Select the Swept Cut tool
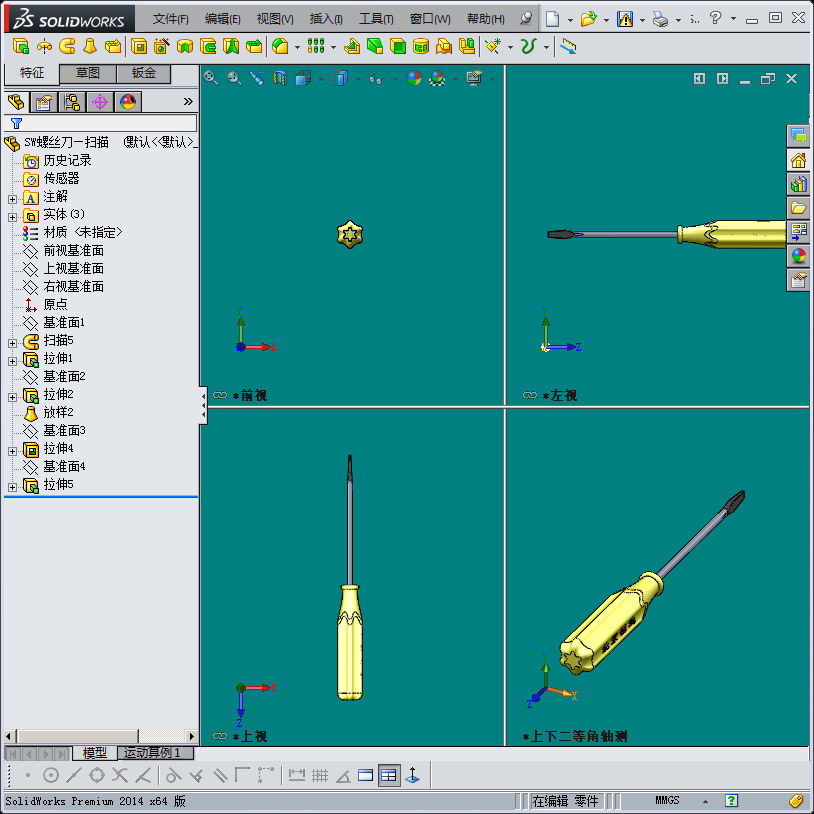Image resolution: width=814 pixels, height=814 pixels. (x=208, y=47)
